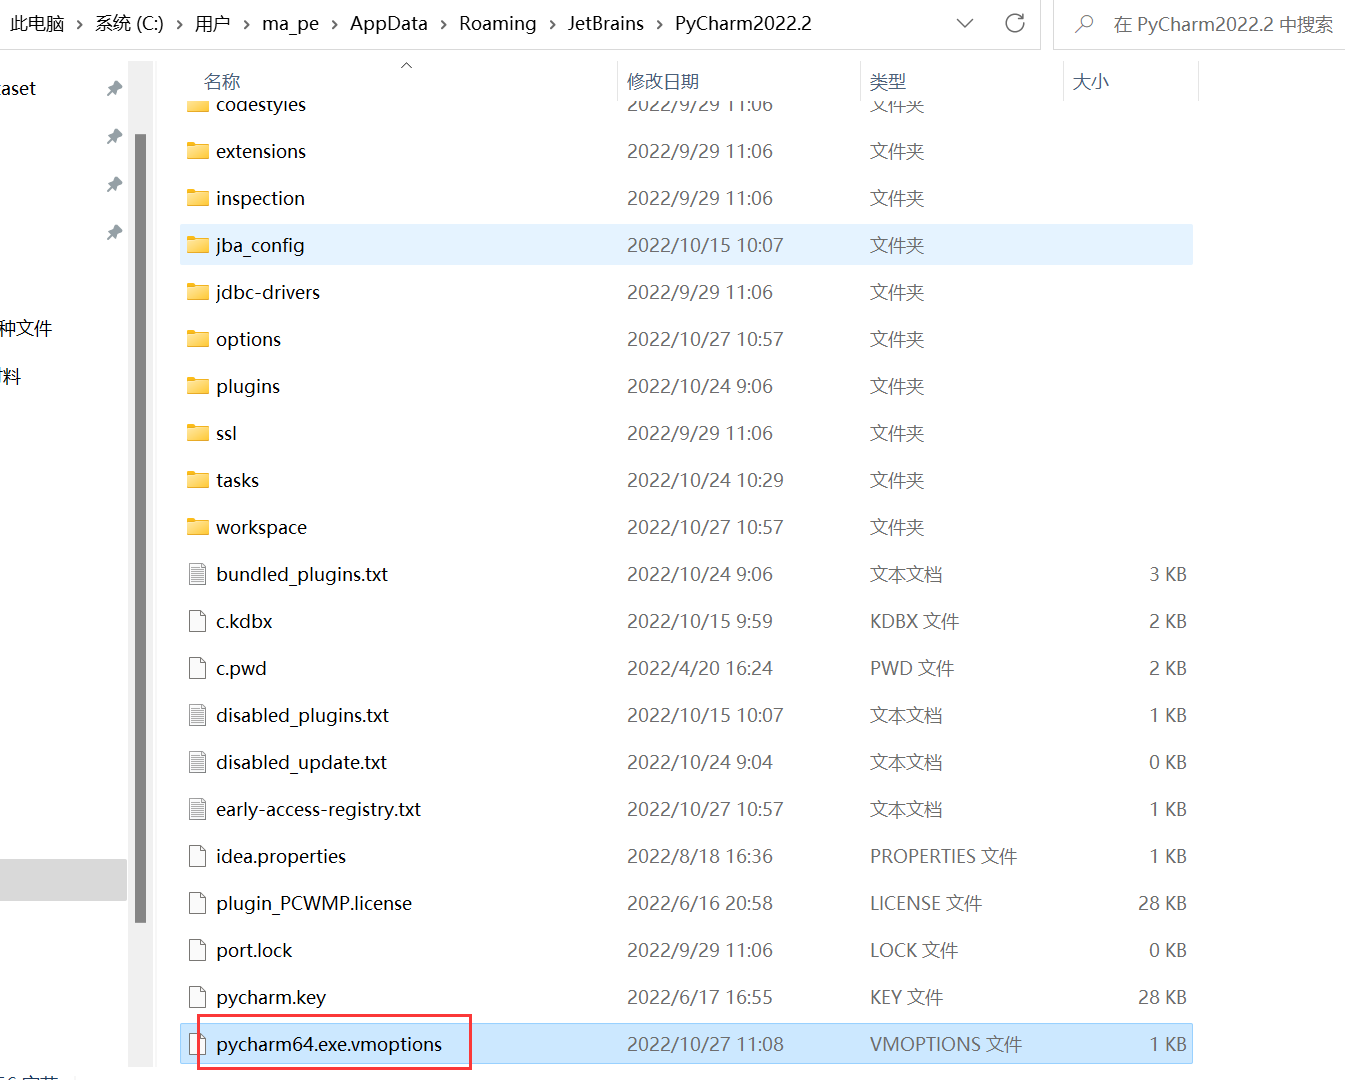Select the folder name workspace
The width and height of the screenshot is (1345, 1080).
tap(261, 527)
